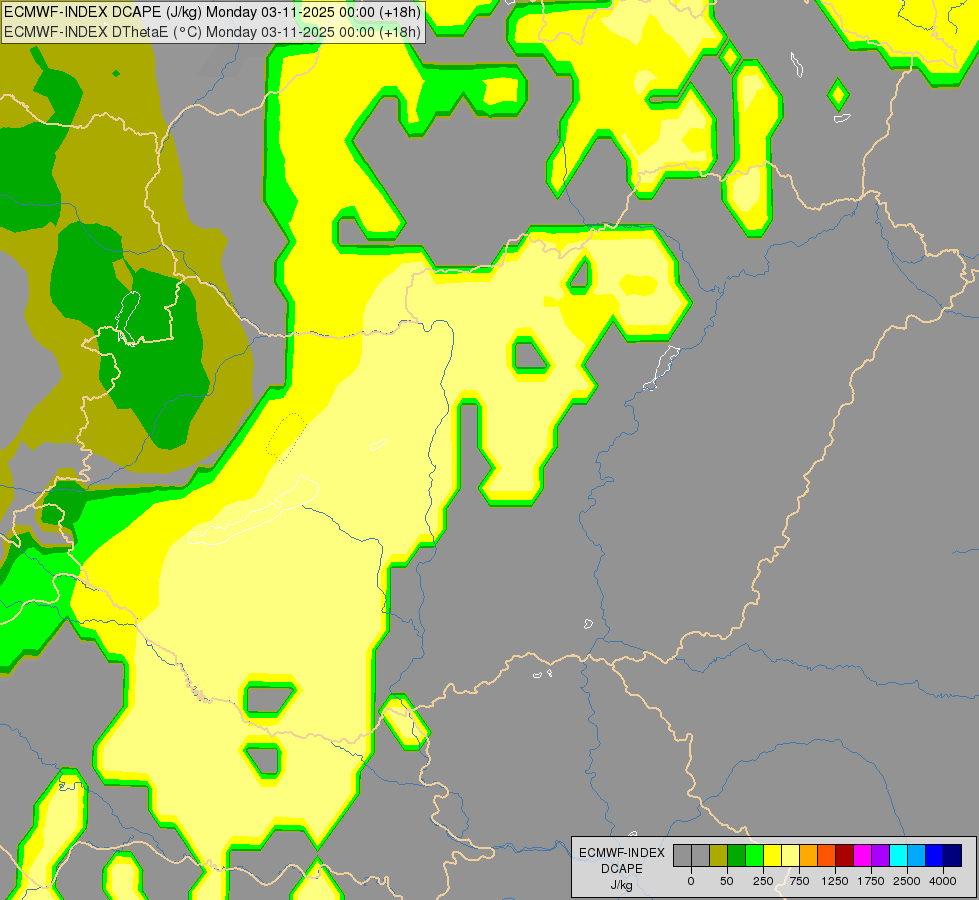This screenshot has height=900, width=979.
Task: Click the legend label '4000'
Action: point(943,881)
